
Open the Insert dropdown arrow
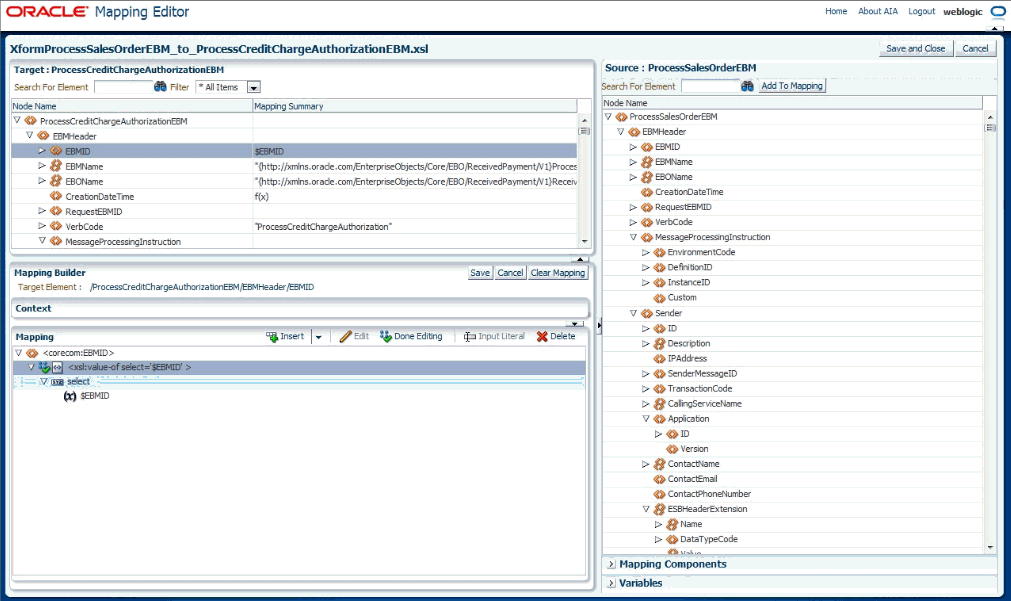(x=318, y=337)
